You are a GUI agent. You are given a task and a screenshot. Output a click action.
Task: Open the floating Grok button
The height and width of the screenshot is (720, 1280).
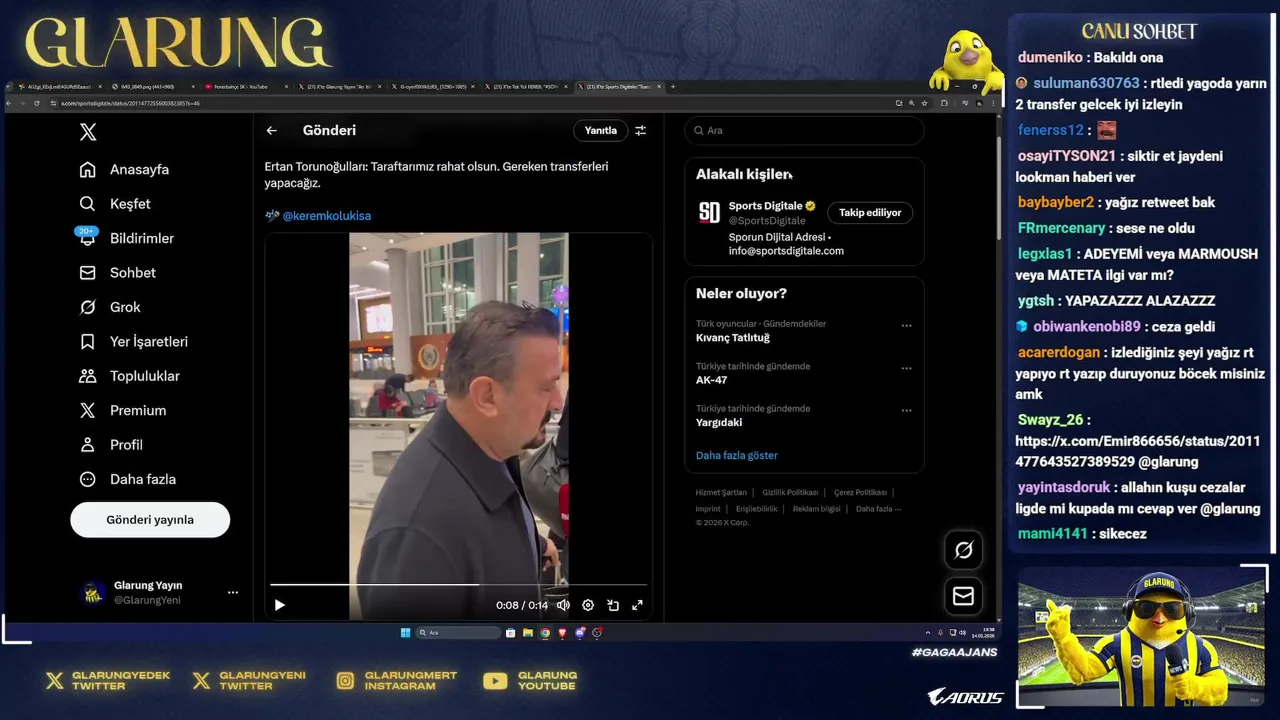[x=964, y=550]
